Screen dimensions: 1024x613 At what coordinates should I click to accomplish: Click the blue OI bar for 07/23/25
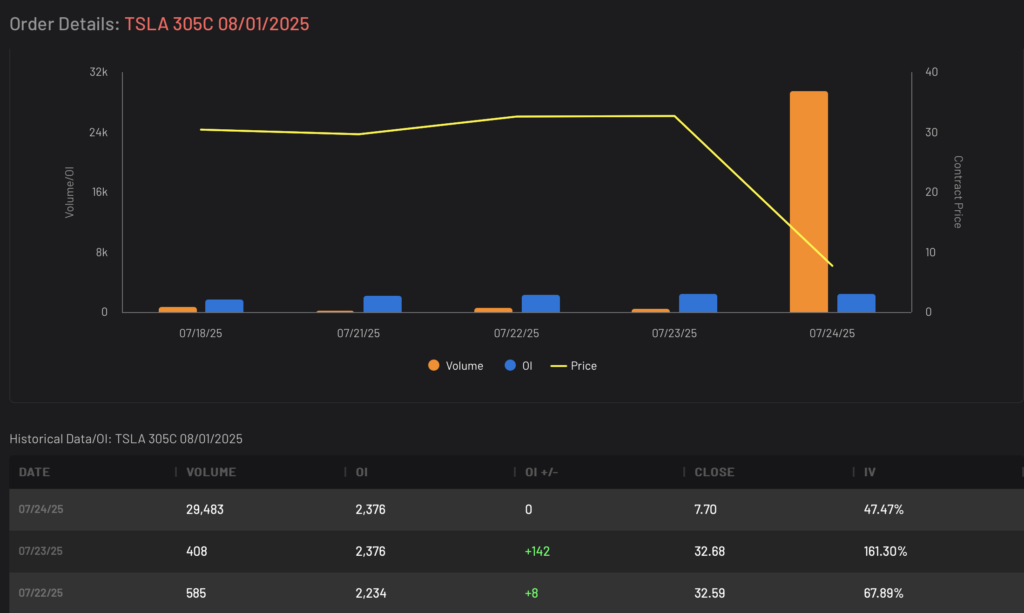coord(698,303)
